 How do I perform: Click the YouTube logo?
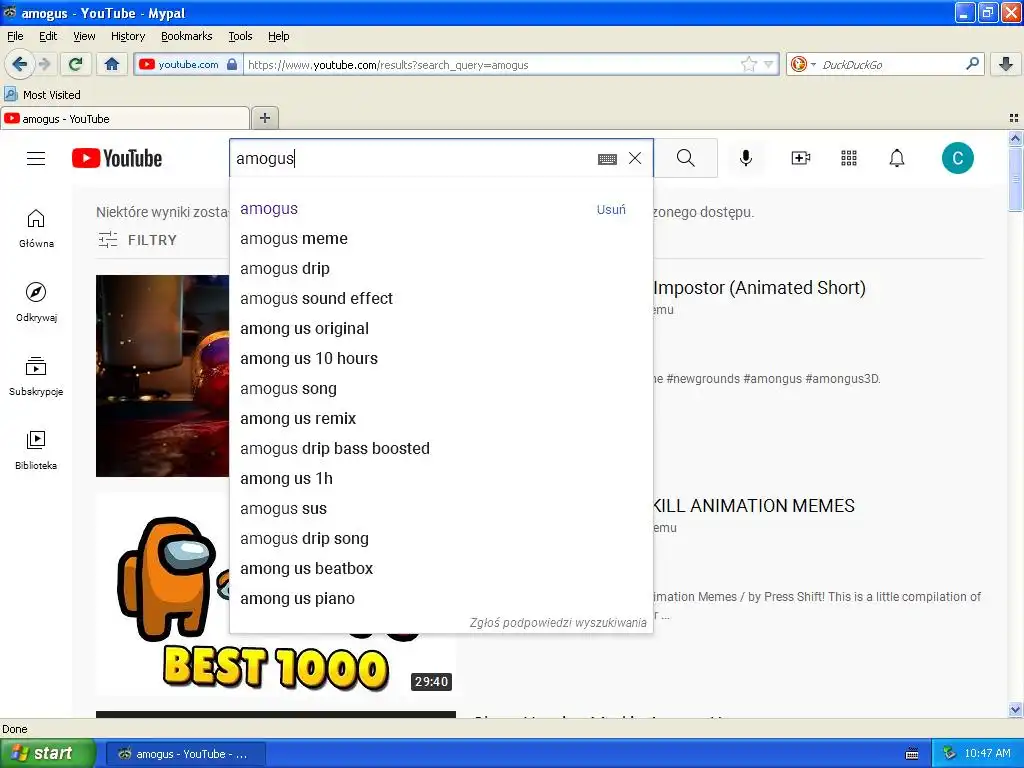tap(117, 159)
